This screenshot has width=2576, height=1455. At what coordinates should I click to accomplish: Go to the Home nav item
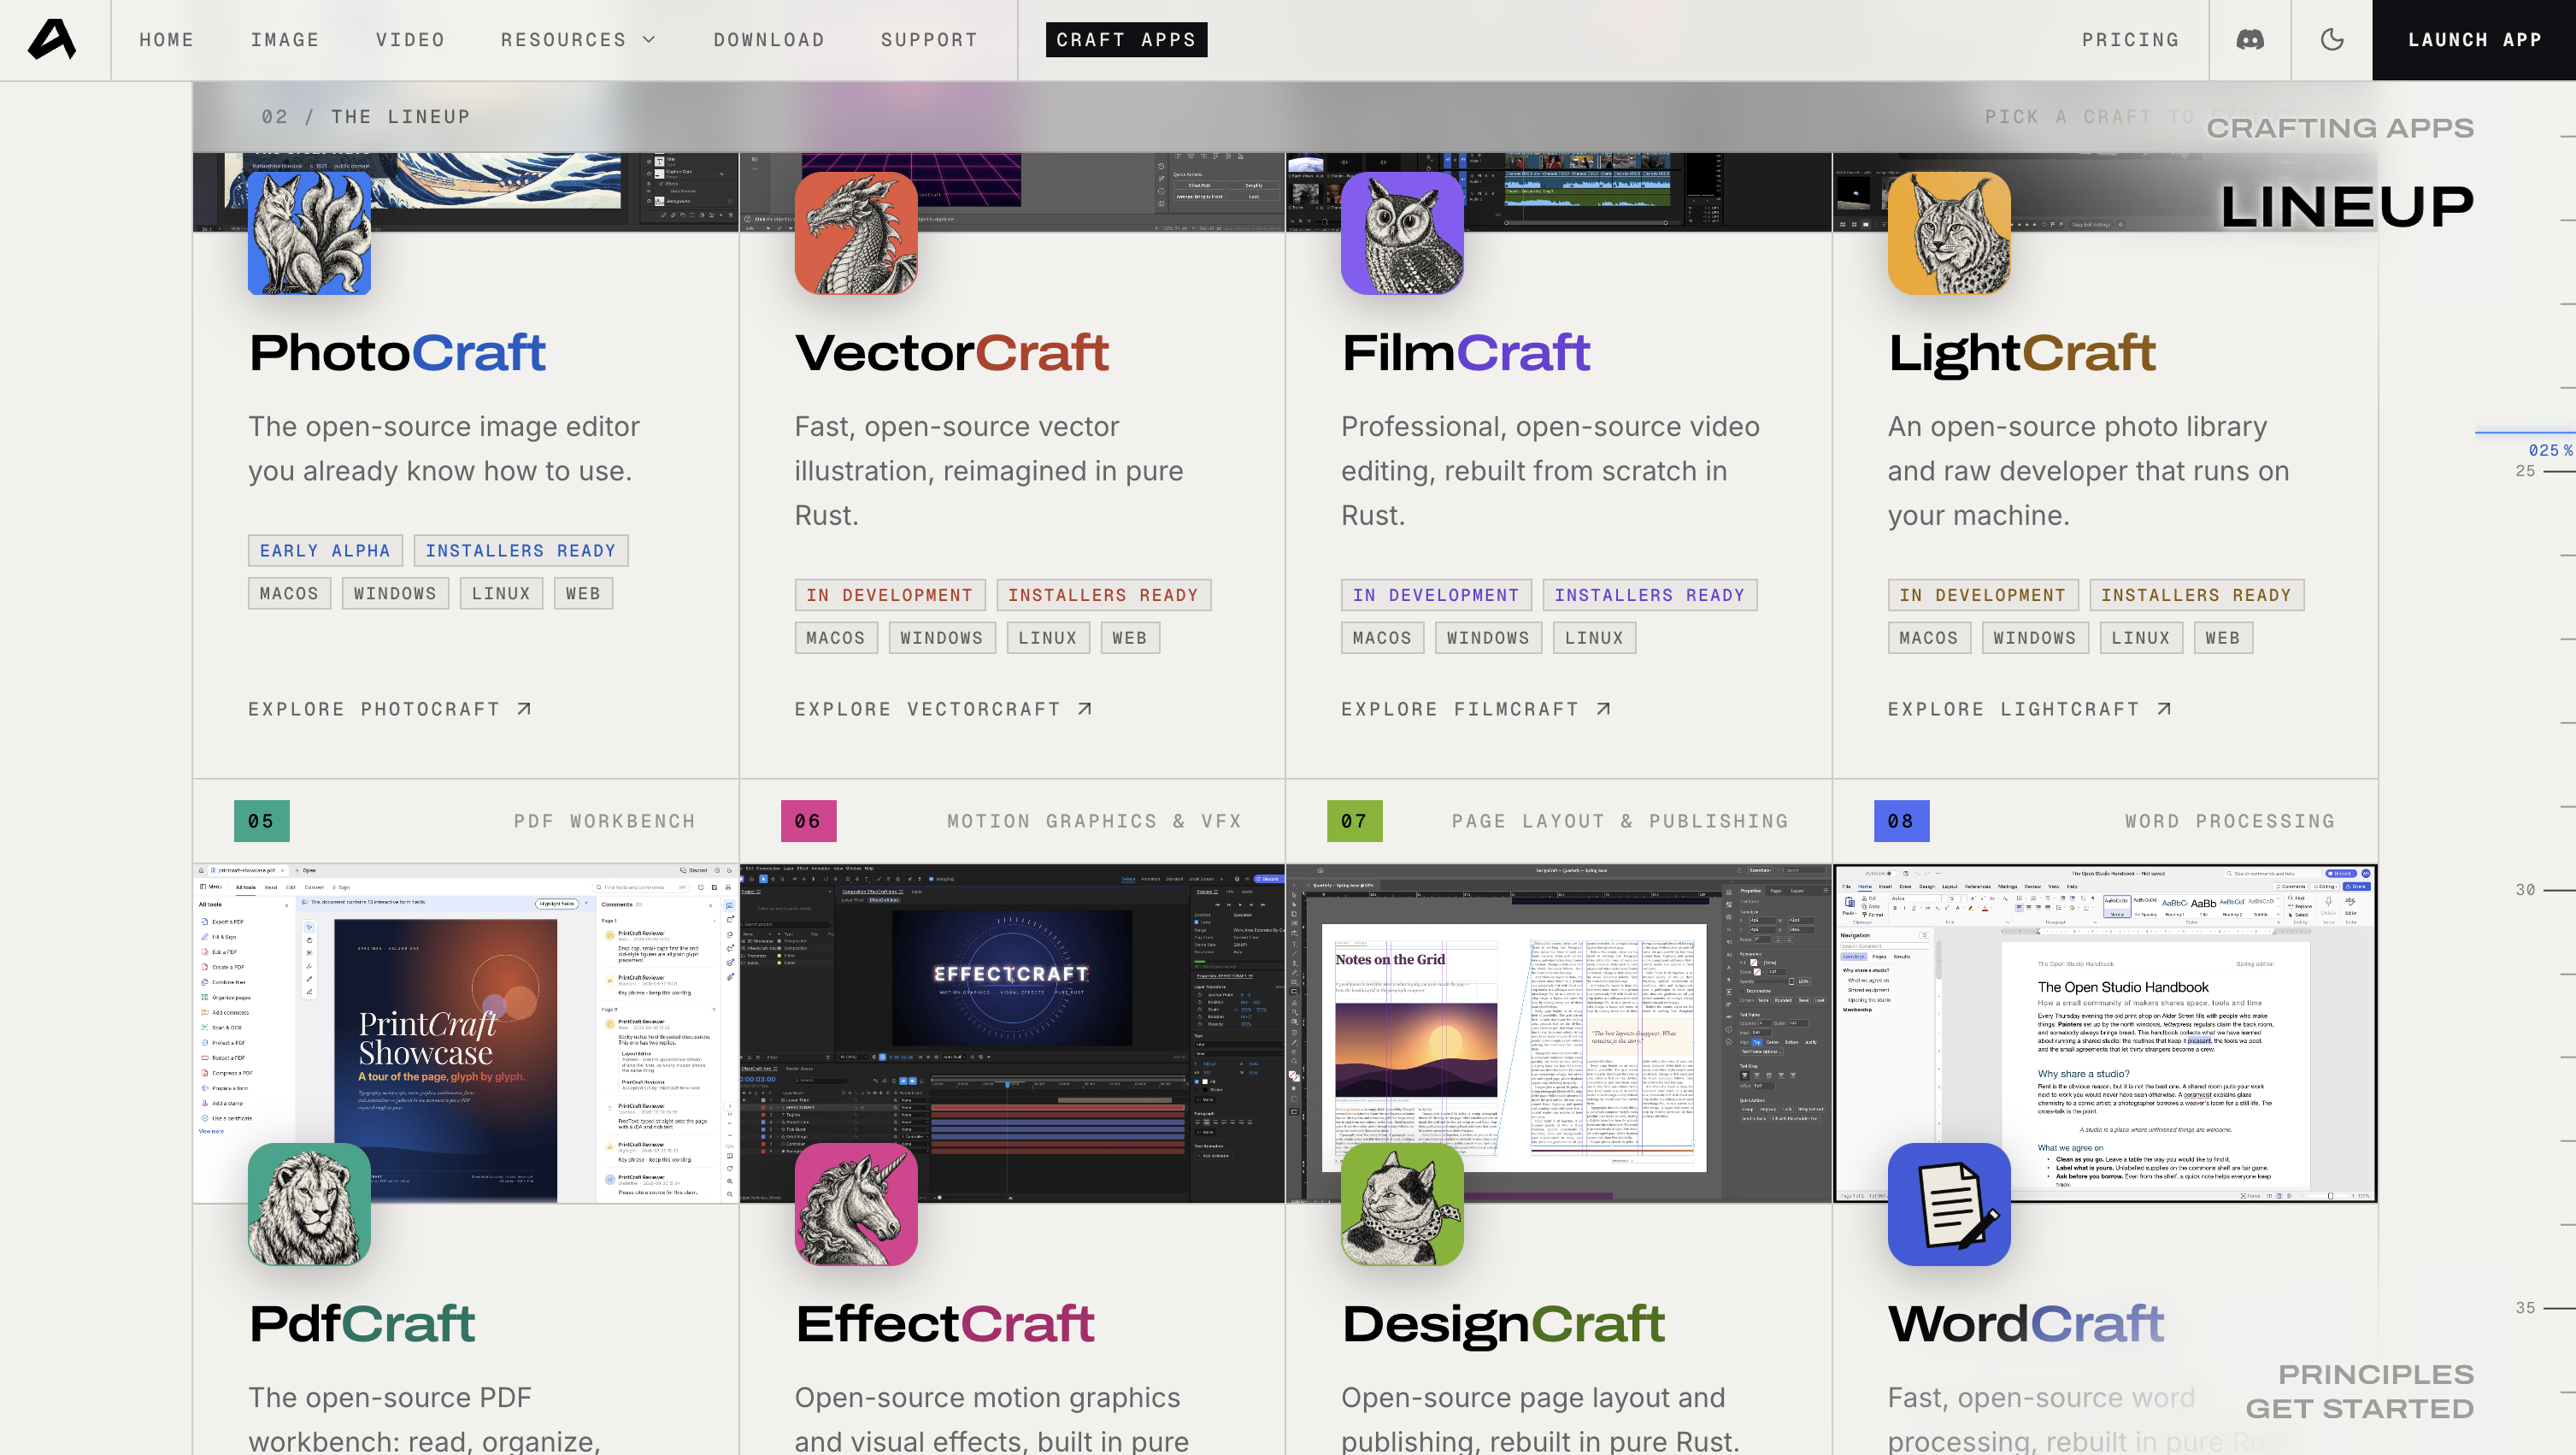pos(166,40)
